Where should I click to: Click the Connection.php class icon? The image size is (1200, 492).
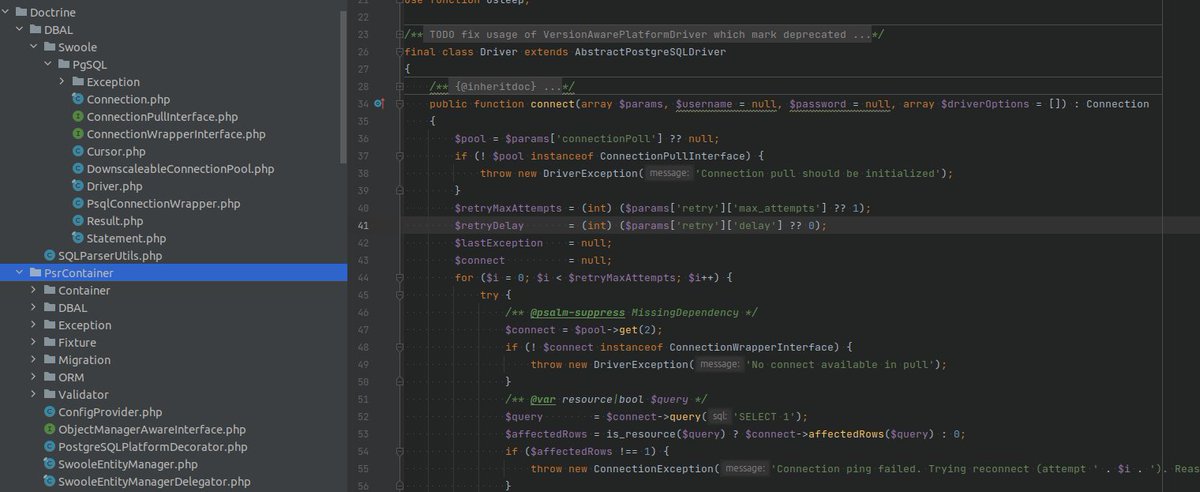click(78, 99)
